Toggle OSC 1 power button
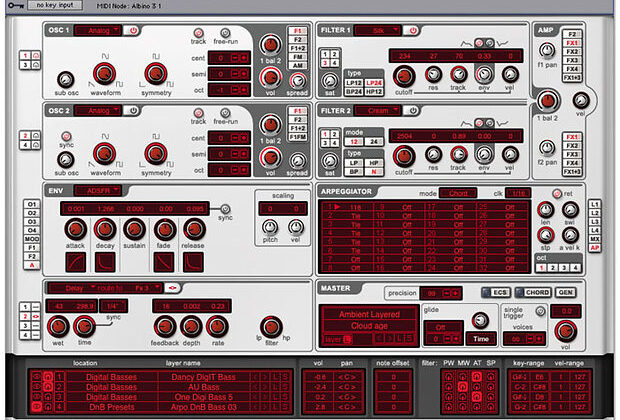 (x=133, y=30)
